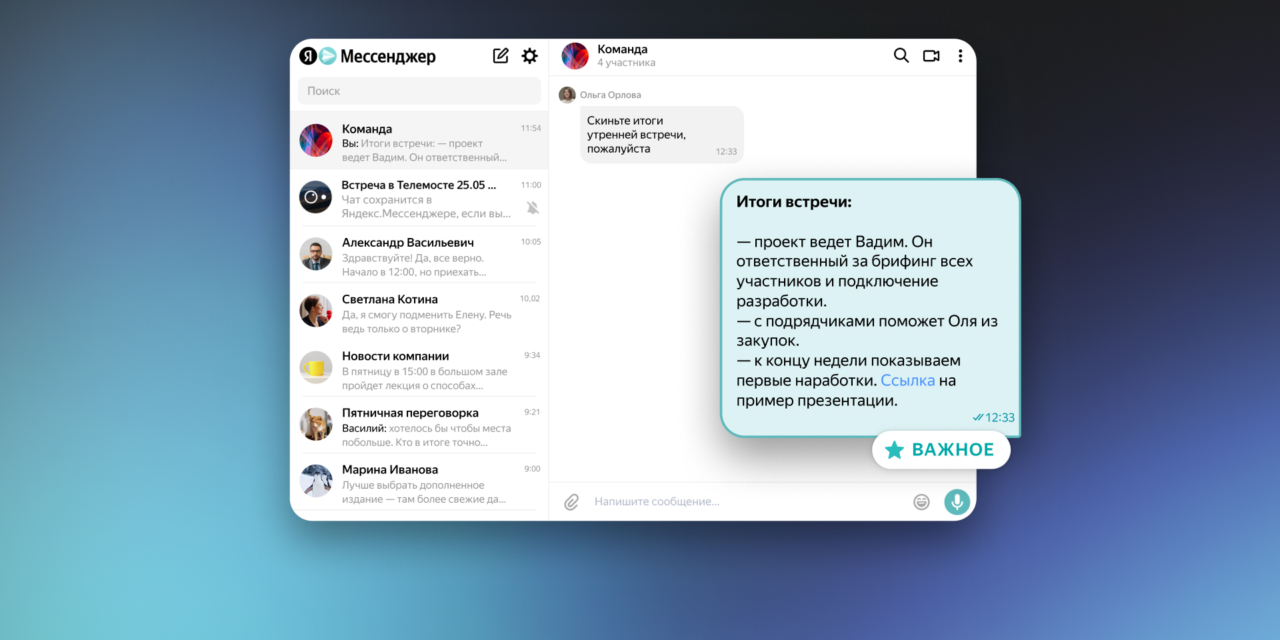Open the Пятничная переговорка chat name
Viewport: 1280px width, 640px height.
[x=410, y=413]
